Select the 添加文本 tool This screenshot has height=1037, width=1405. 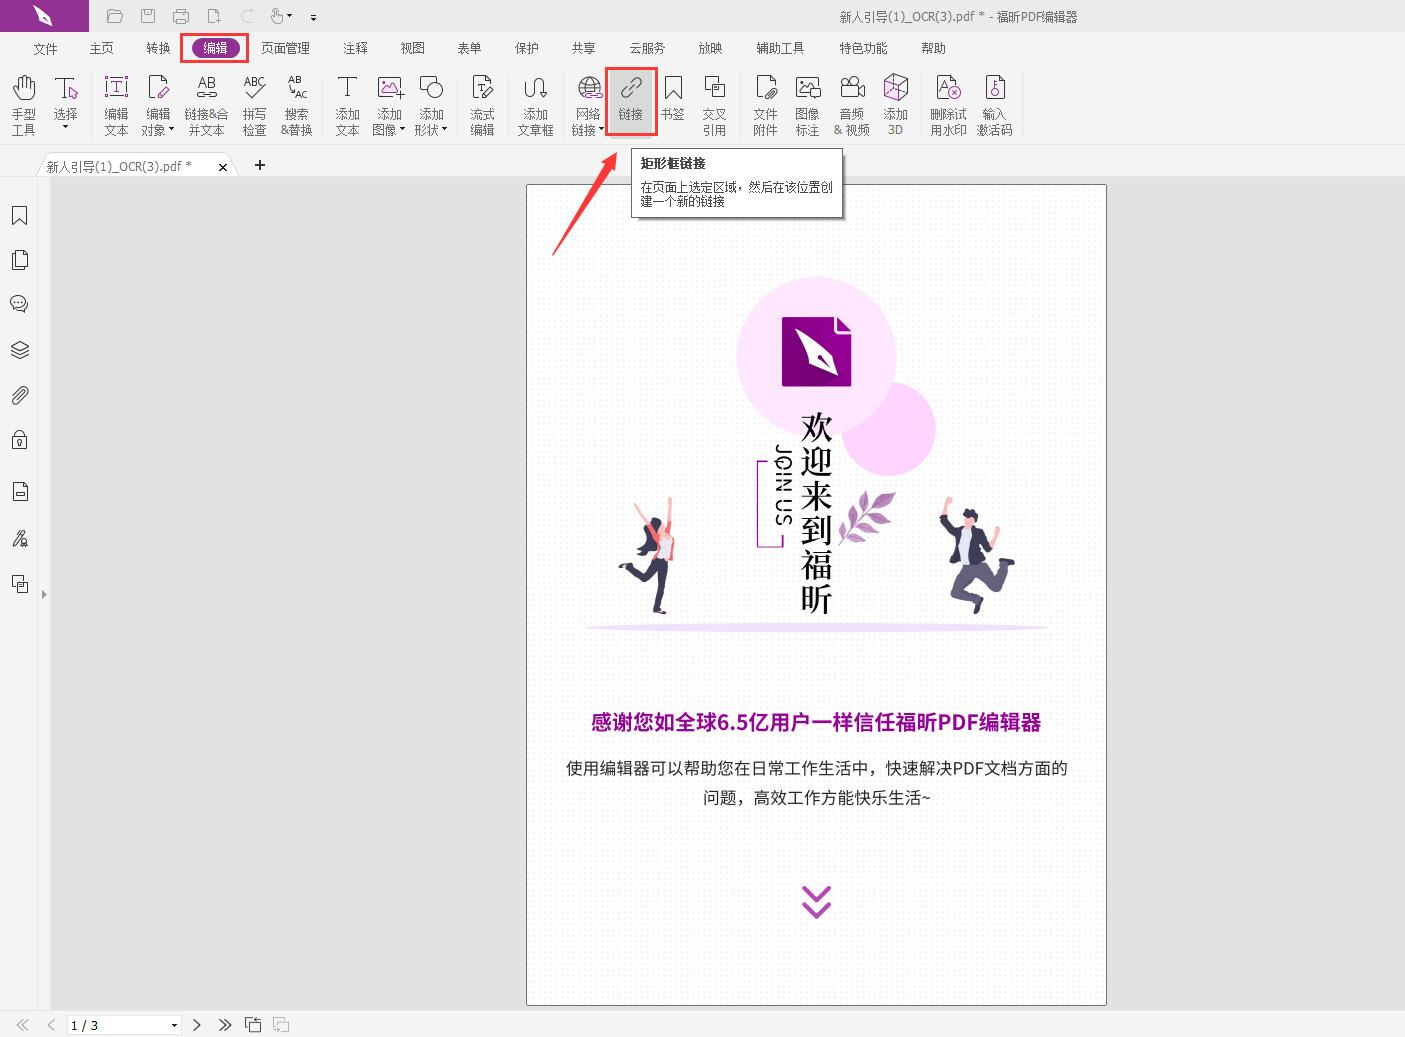pos(347,103)
